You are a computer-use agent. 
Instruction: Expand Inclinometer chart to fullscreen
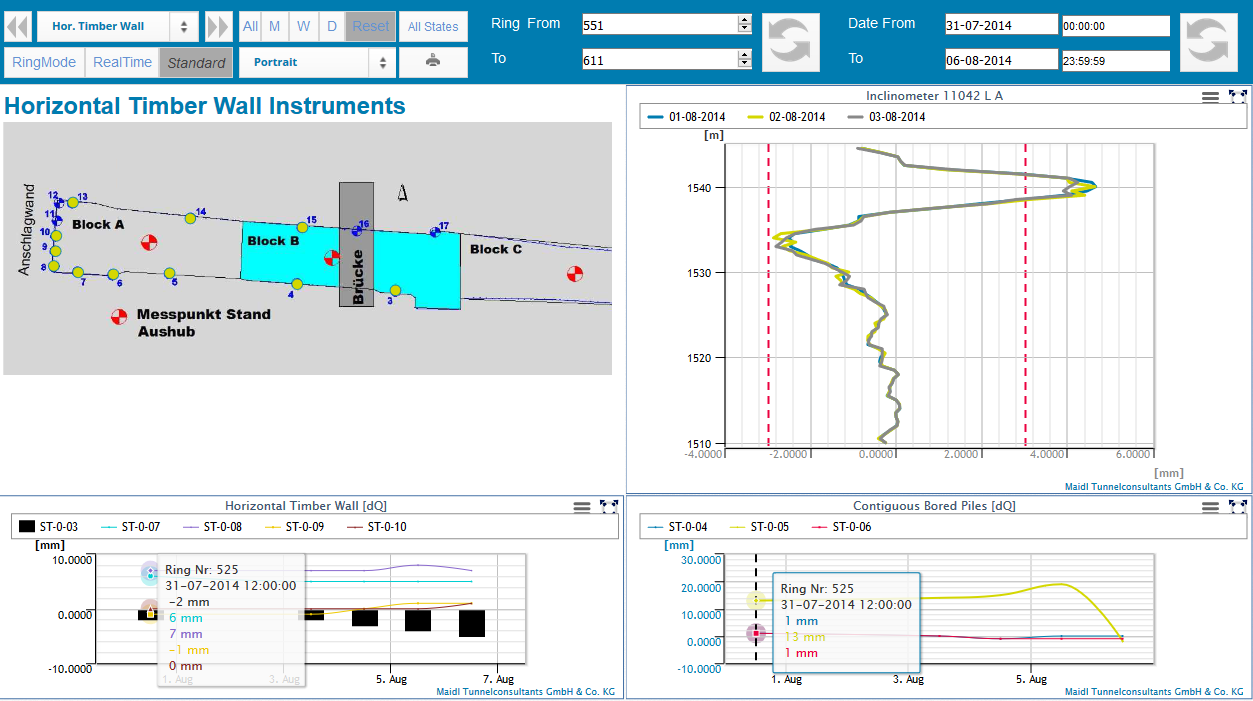(1236, 97)
